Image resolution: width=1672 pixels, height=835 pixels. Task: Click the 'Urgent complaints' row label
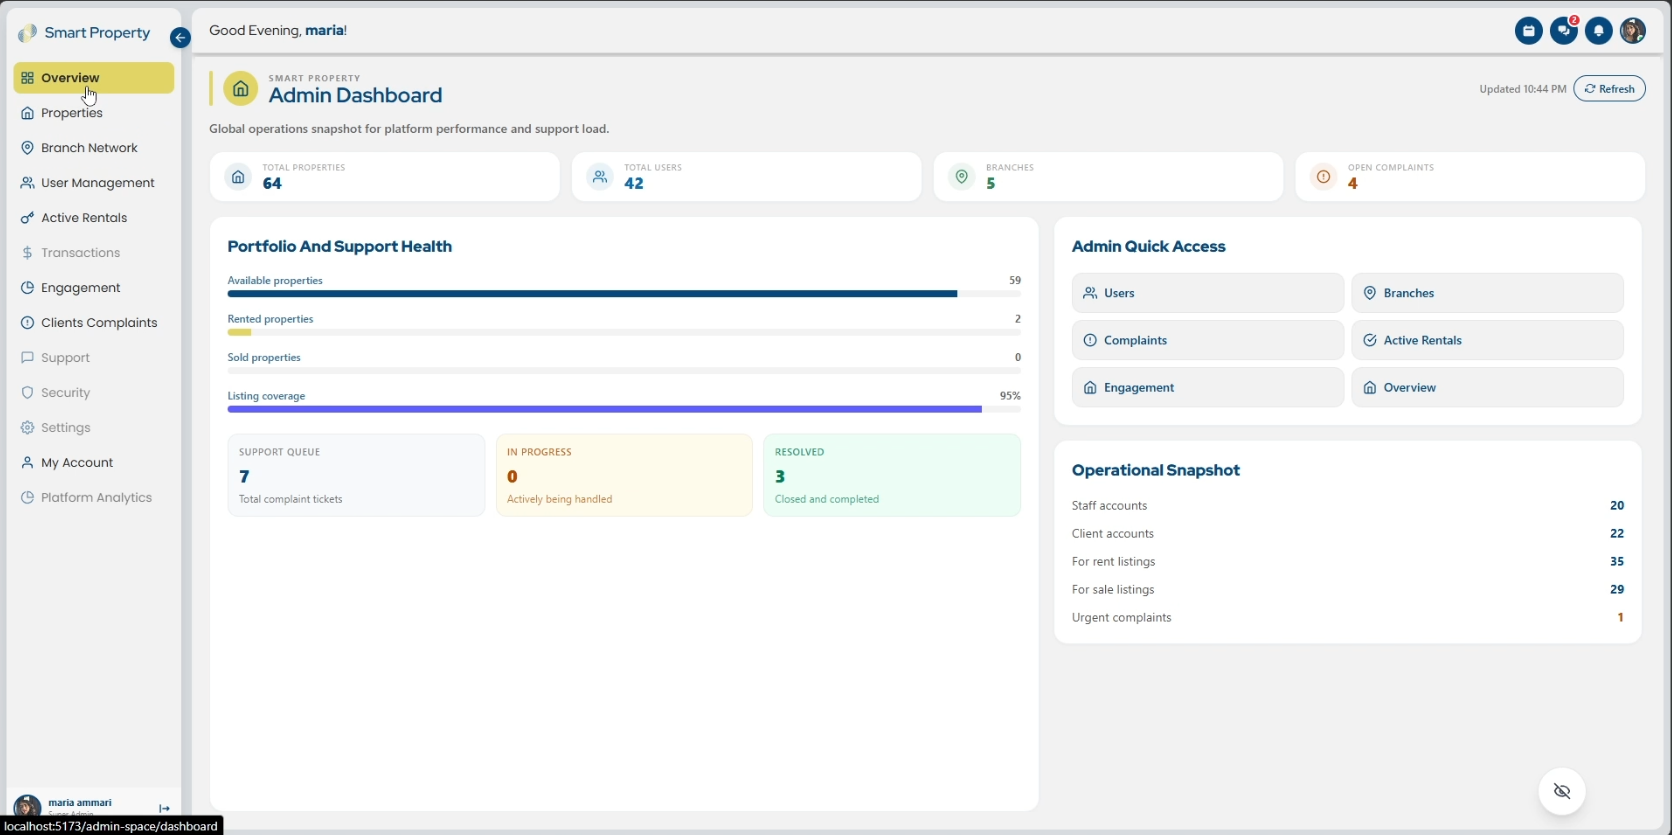1121,618
